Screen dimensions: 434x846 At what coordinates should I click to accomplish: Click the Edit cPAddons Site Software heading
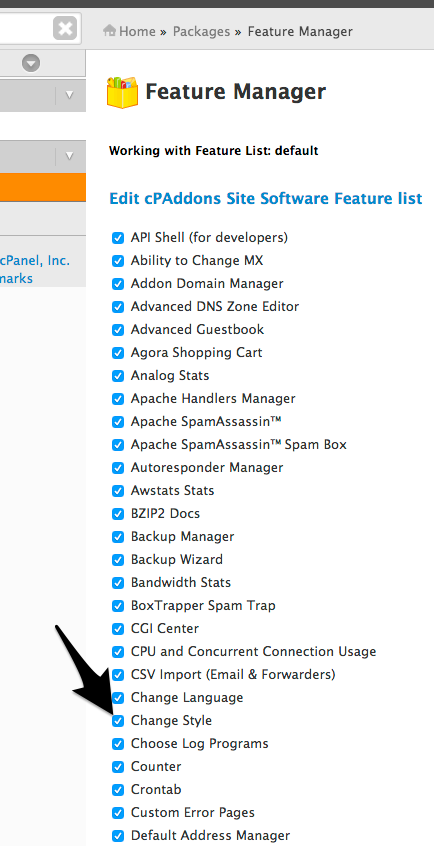(x=266, y=199)
